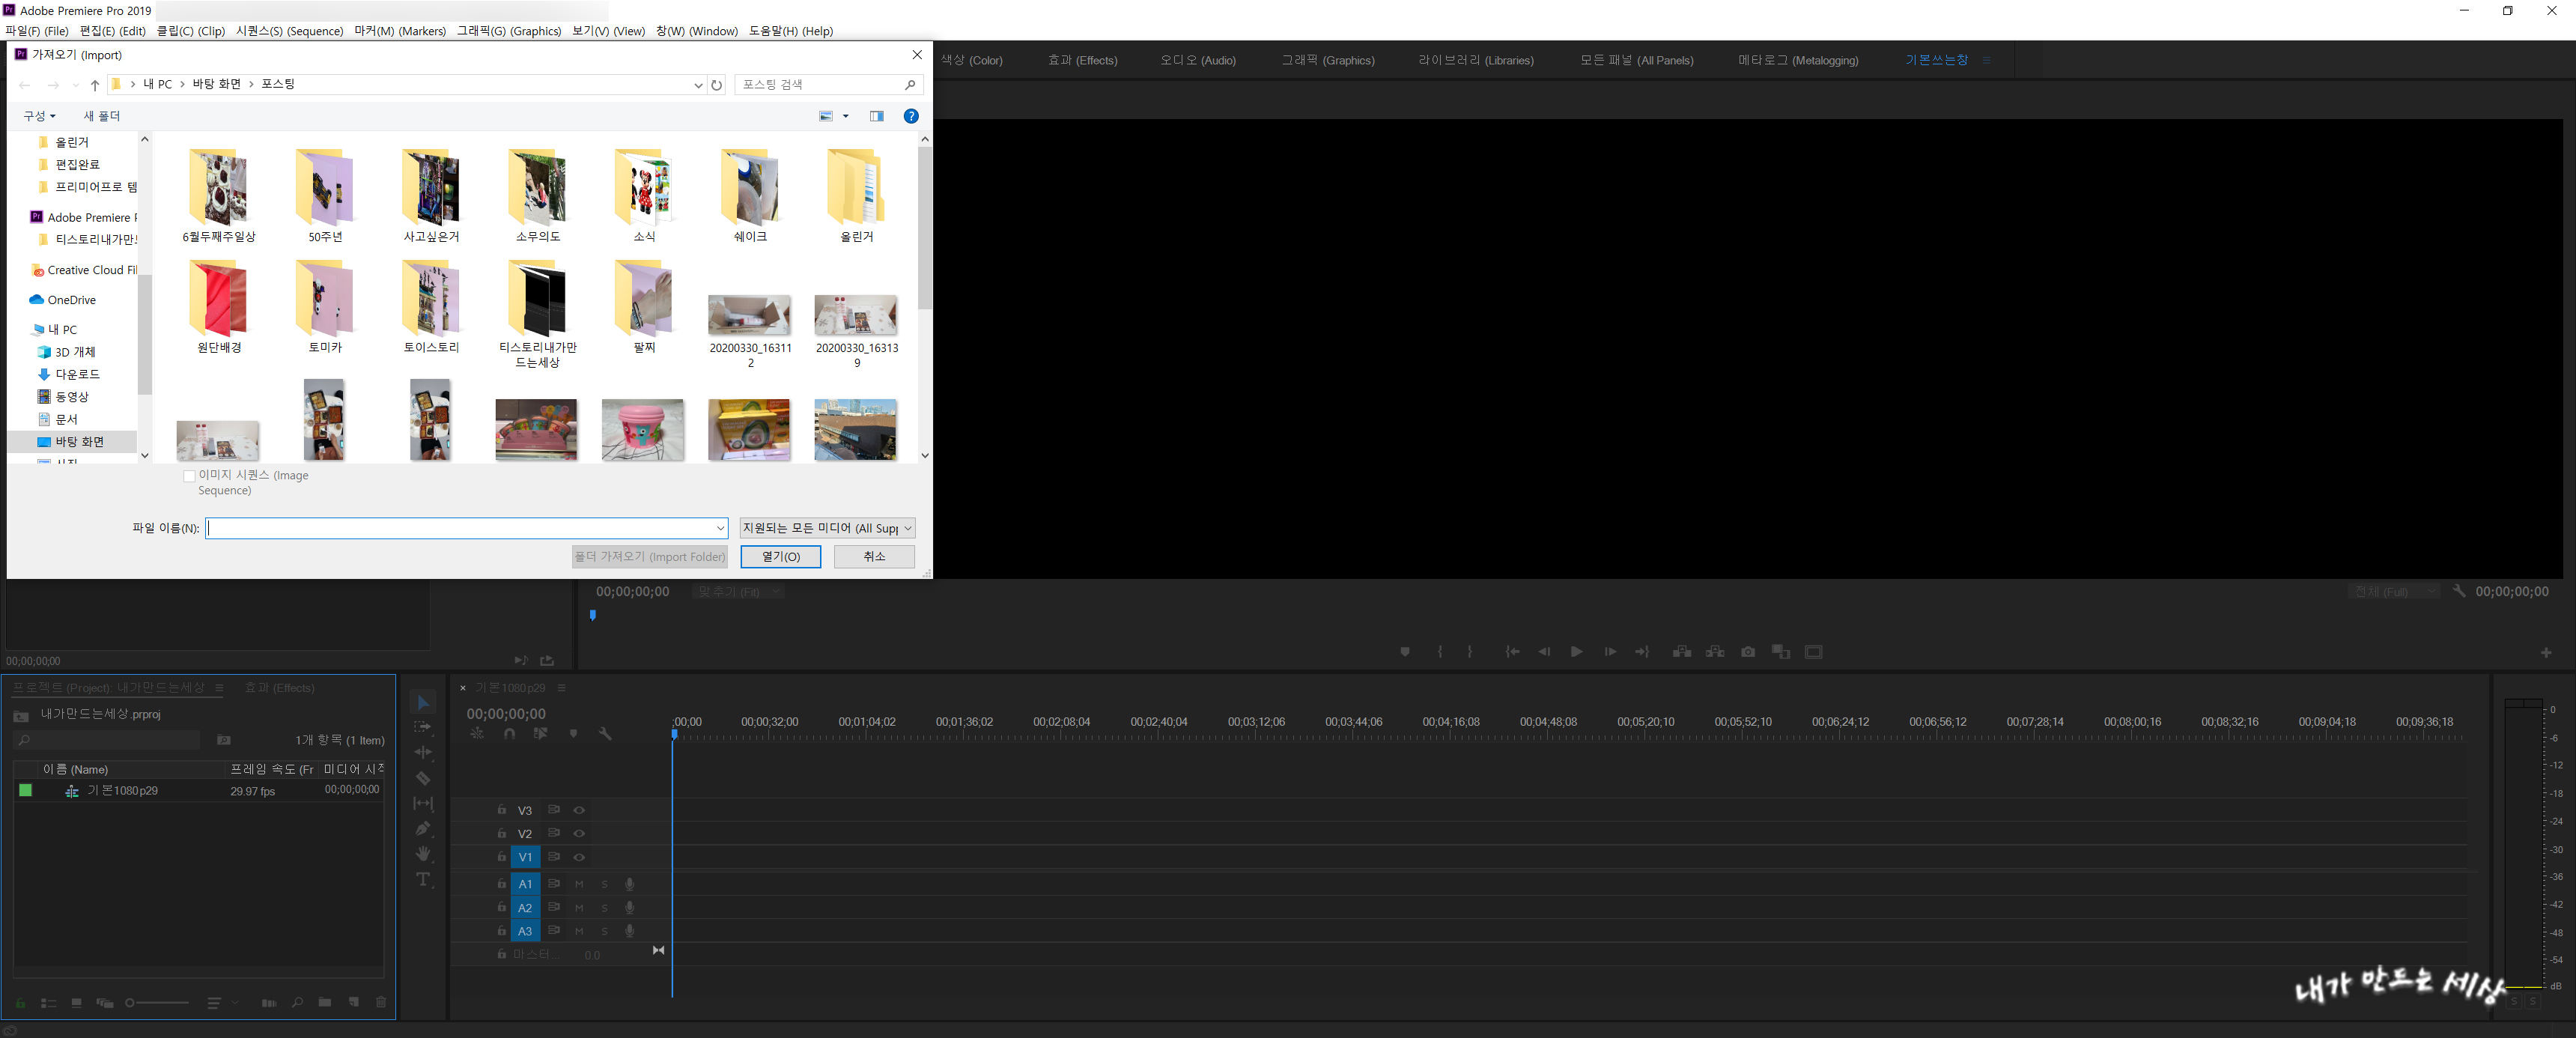
Task: Open timeline wrench display settings
Action: [605, 734]
